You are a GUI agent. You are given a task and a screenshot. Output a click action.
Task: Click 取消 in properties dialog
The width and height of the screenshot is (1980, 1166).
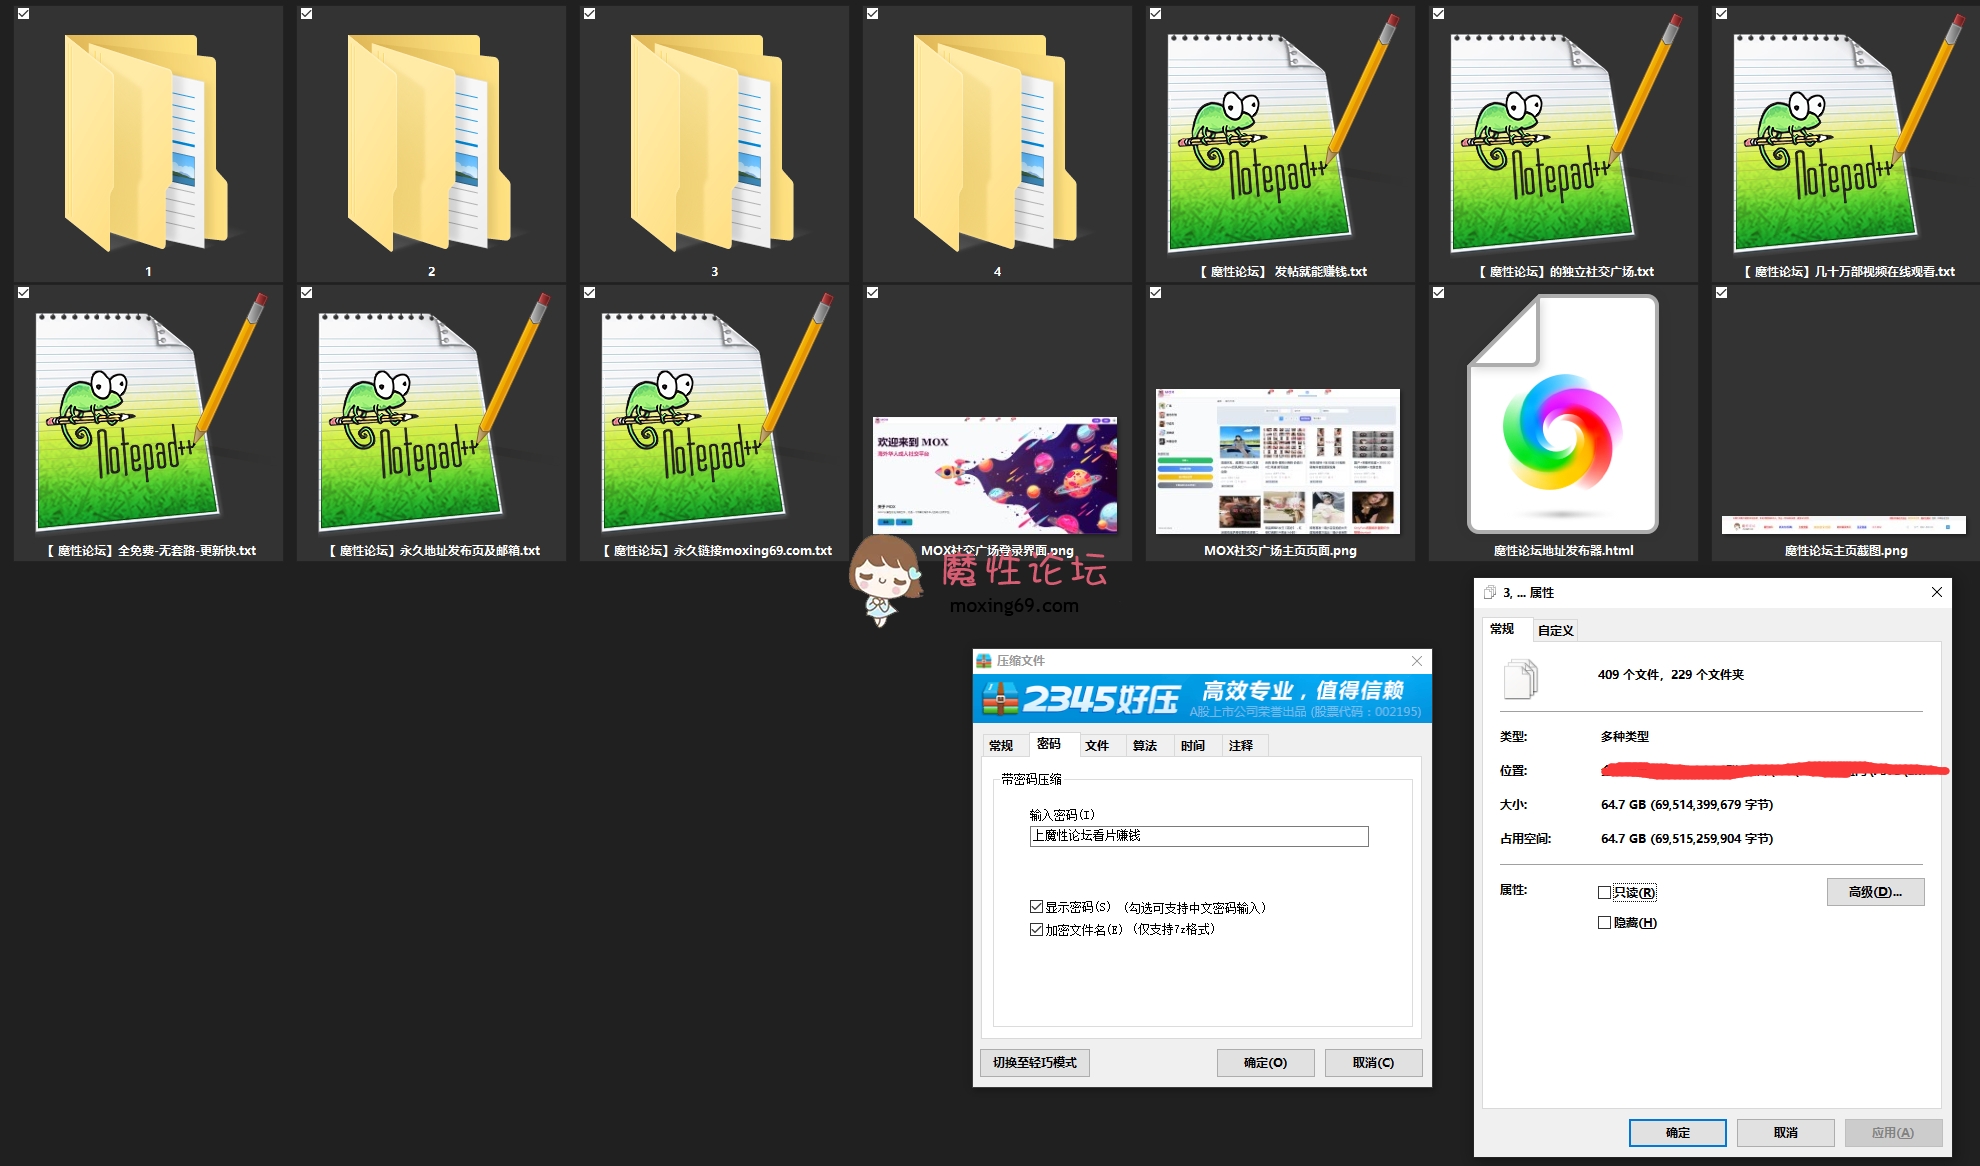pos(1786,1132)
